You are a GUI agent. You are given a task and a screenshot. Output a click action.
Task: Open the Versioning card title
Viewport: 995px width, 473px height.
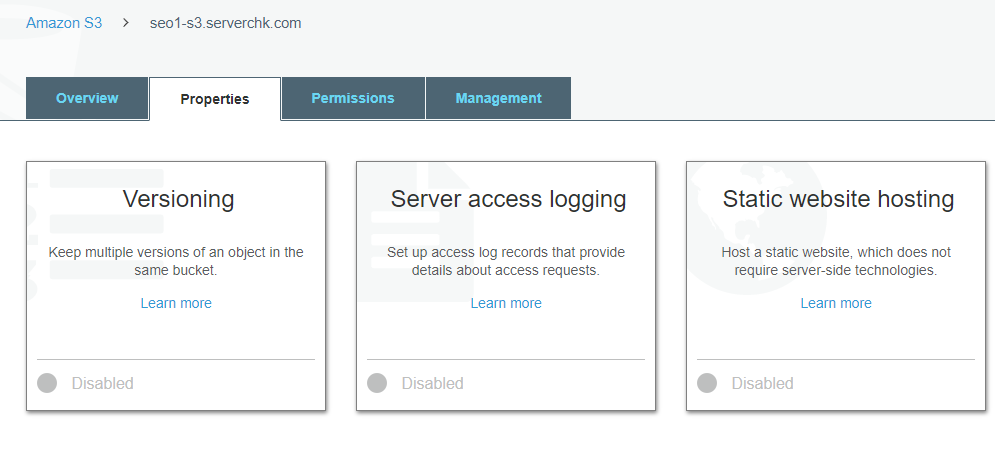click(178, 199)
